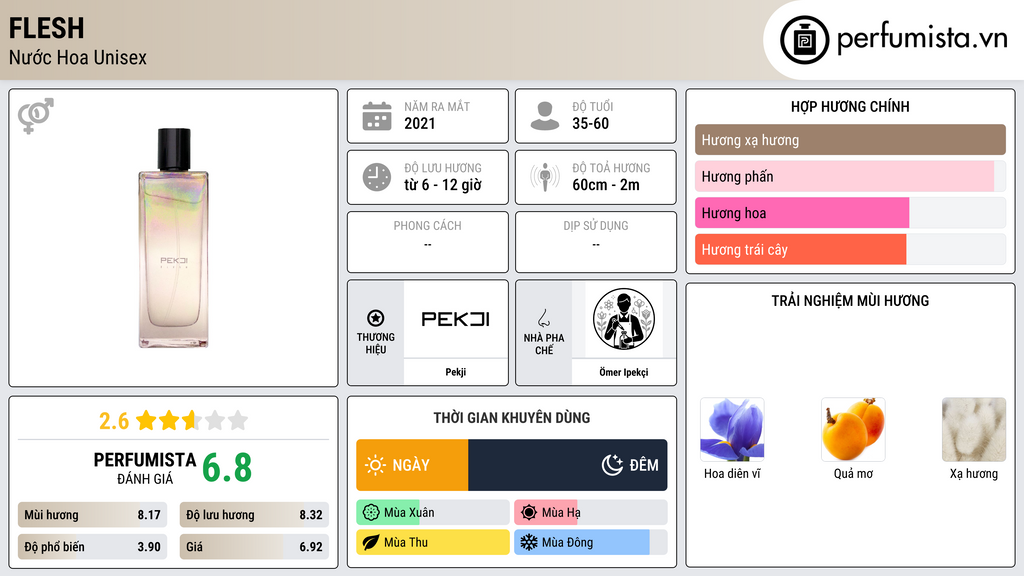Click the Hoa diên vĩ caption
1024x576 pixels.
pyautogui.click(x=732, y=473)
